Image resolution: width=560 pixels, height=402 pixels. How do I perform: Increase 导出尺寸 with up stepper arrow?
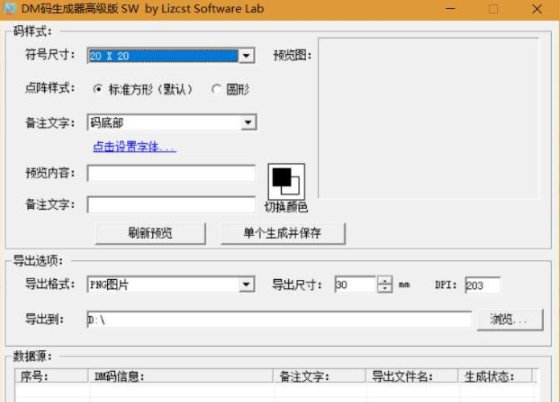[x=385, y=280]
